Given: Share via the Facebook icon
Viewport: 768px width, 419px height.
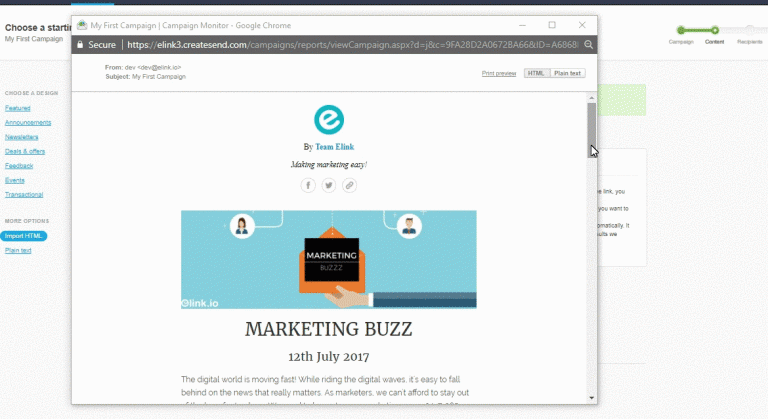Looking at the screenshot, I should point(308,185).
